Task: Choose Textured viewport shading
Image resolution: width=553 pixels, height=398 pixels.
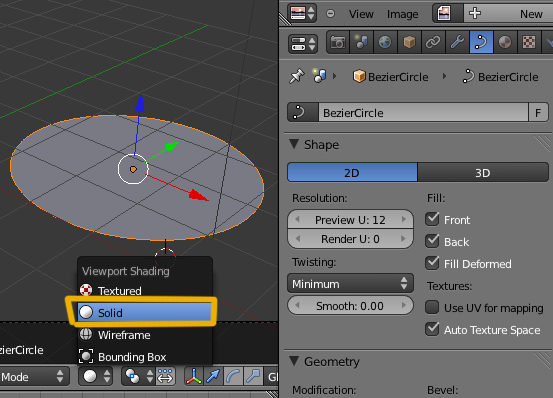Action: point(145,290)
